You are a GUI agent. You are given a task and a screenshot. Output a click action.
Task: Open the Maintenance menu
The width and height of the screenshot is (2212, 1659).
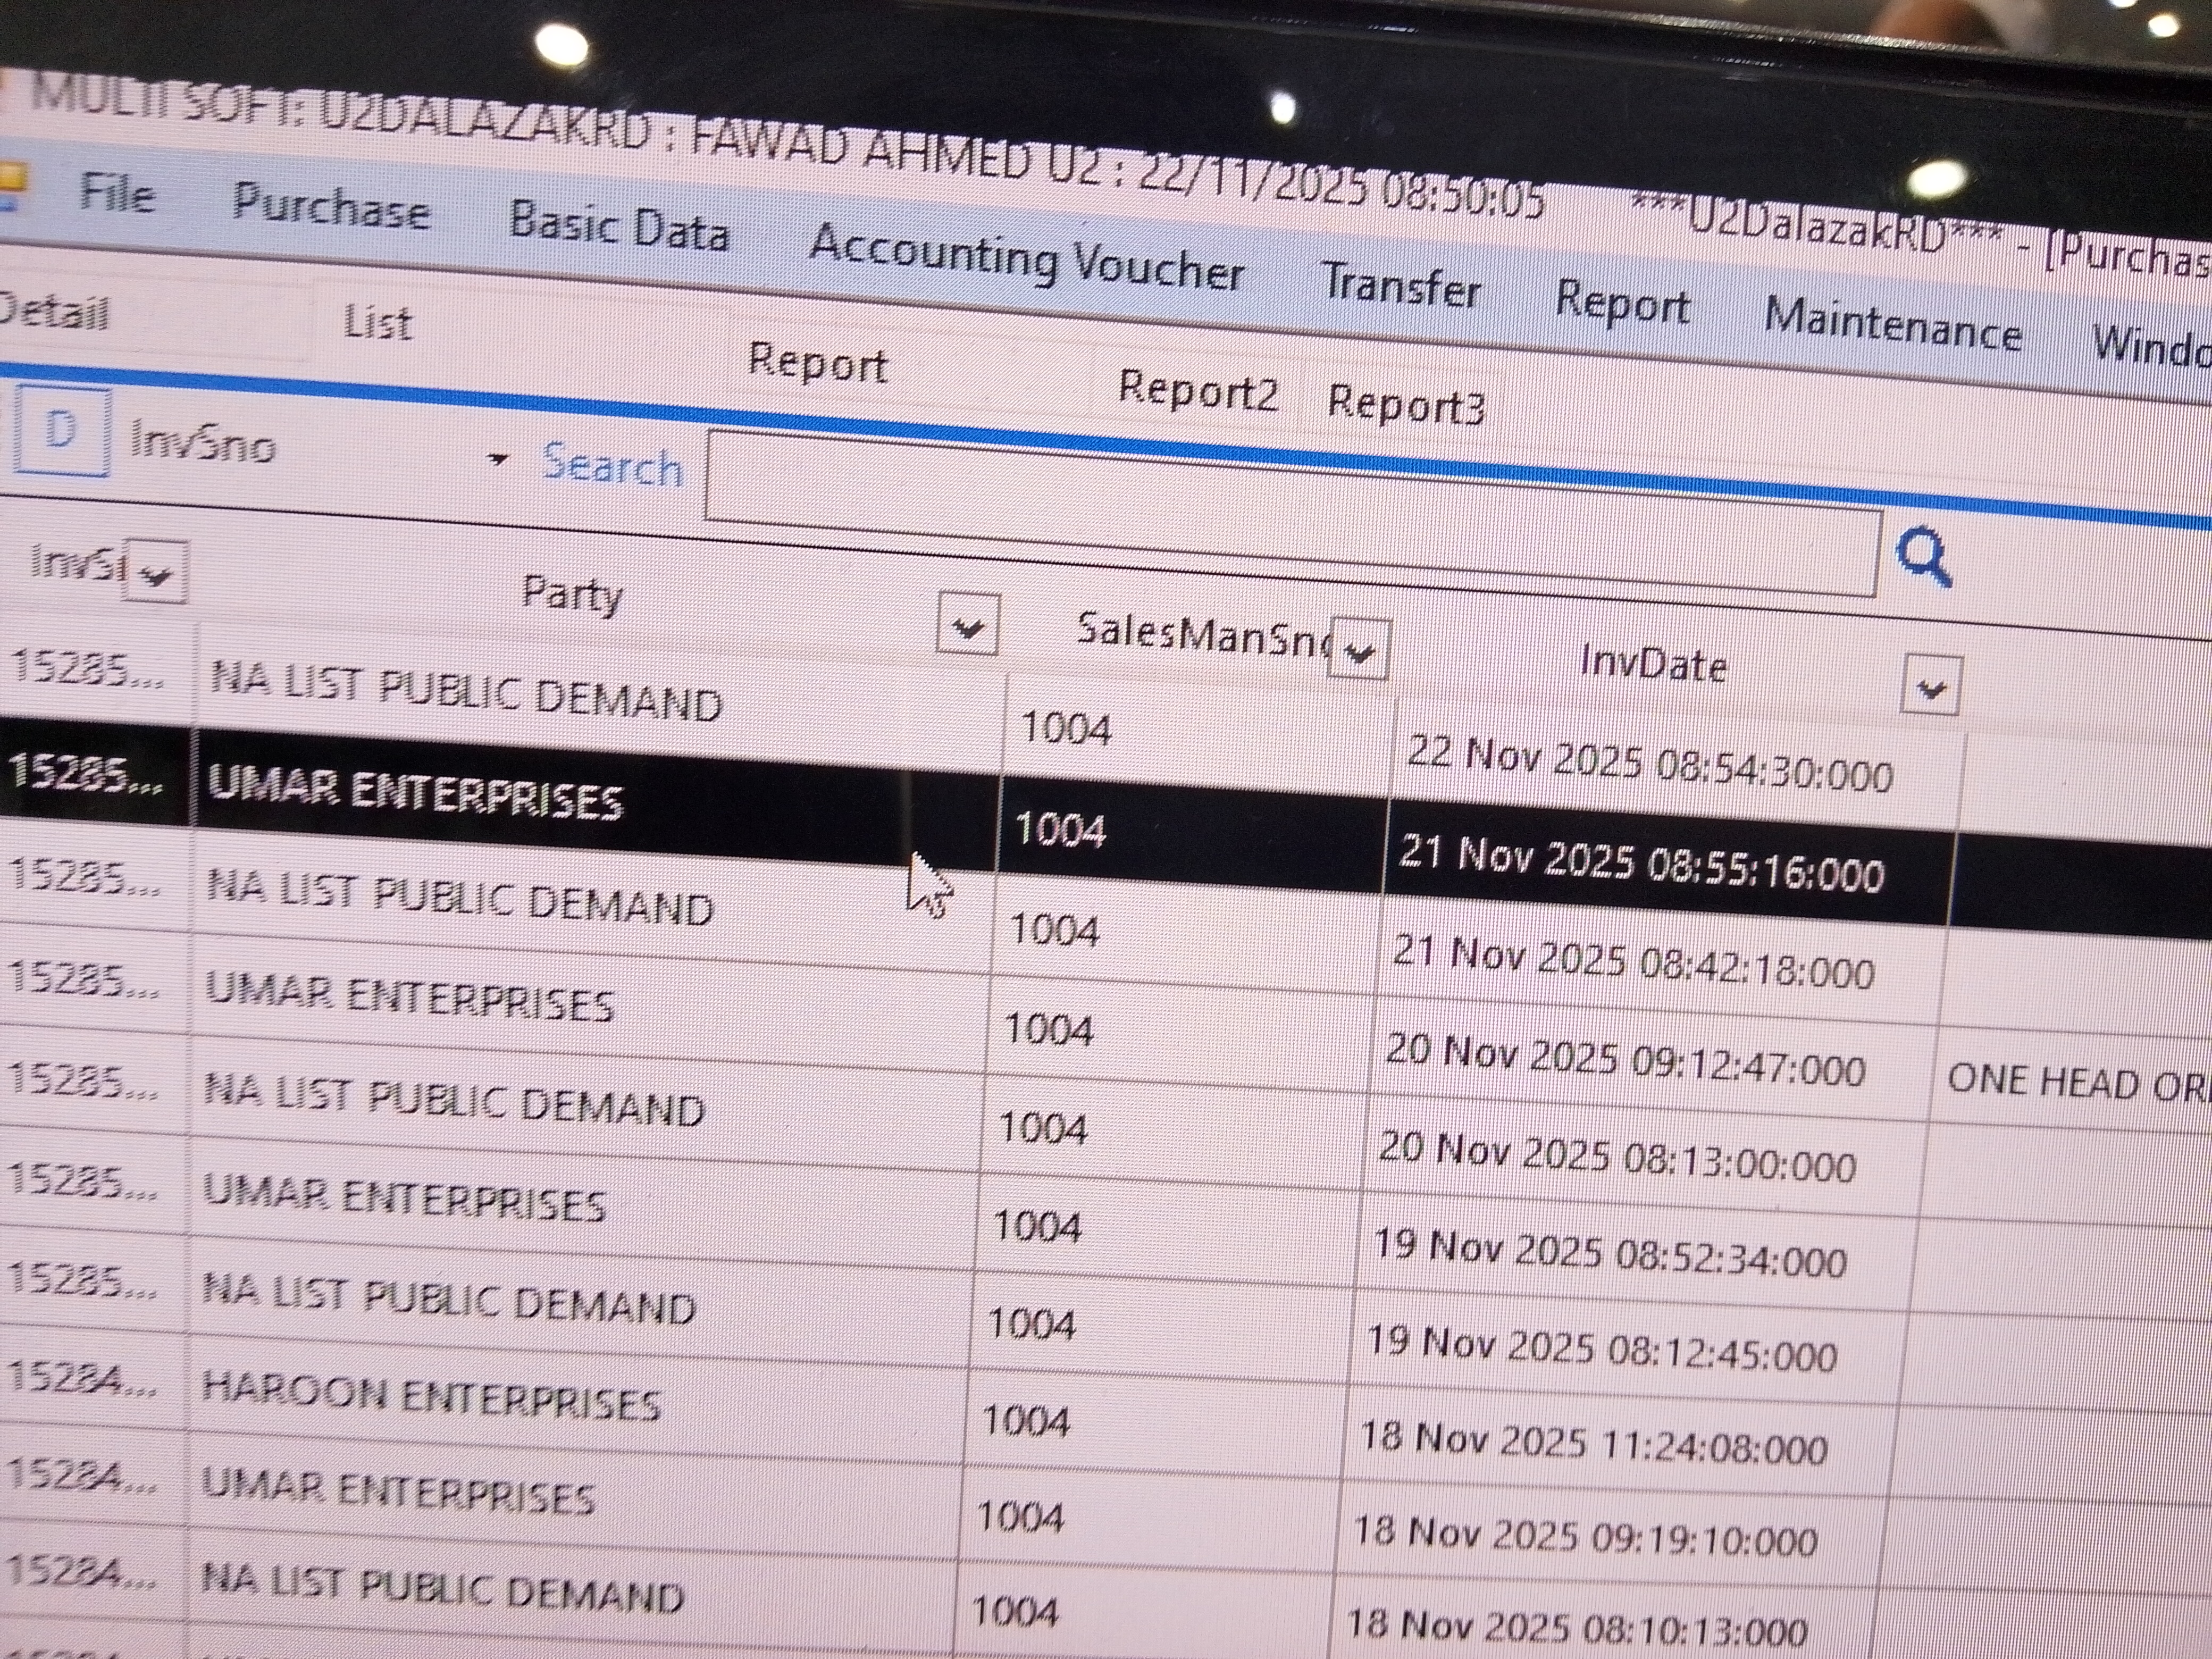pos(1892,325)
